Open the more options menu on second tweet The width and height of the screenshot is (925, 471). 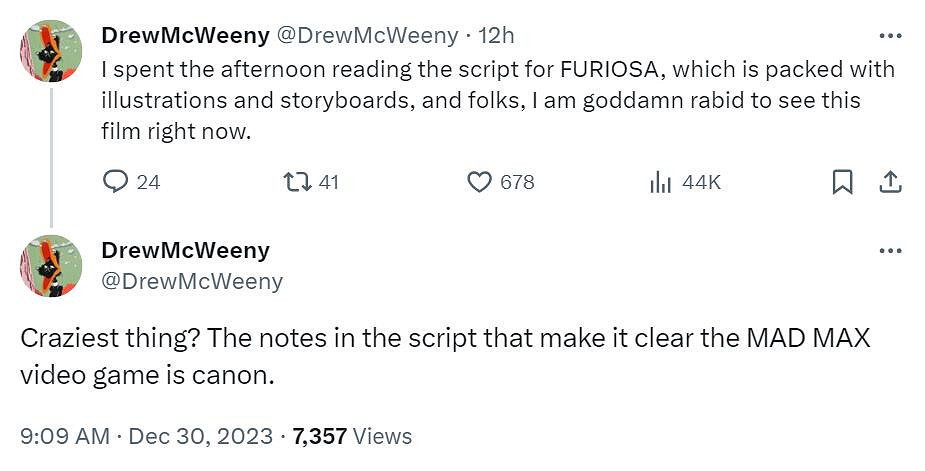tap(890, 250)
